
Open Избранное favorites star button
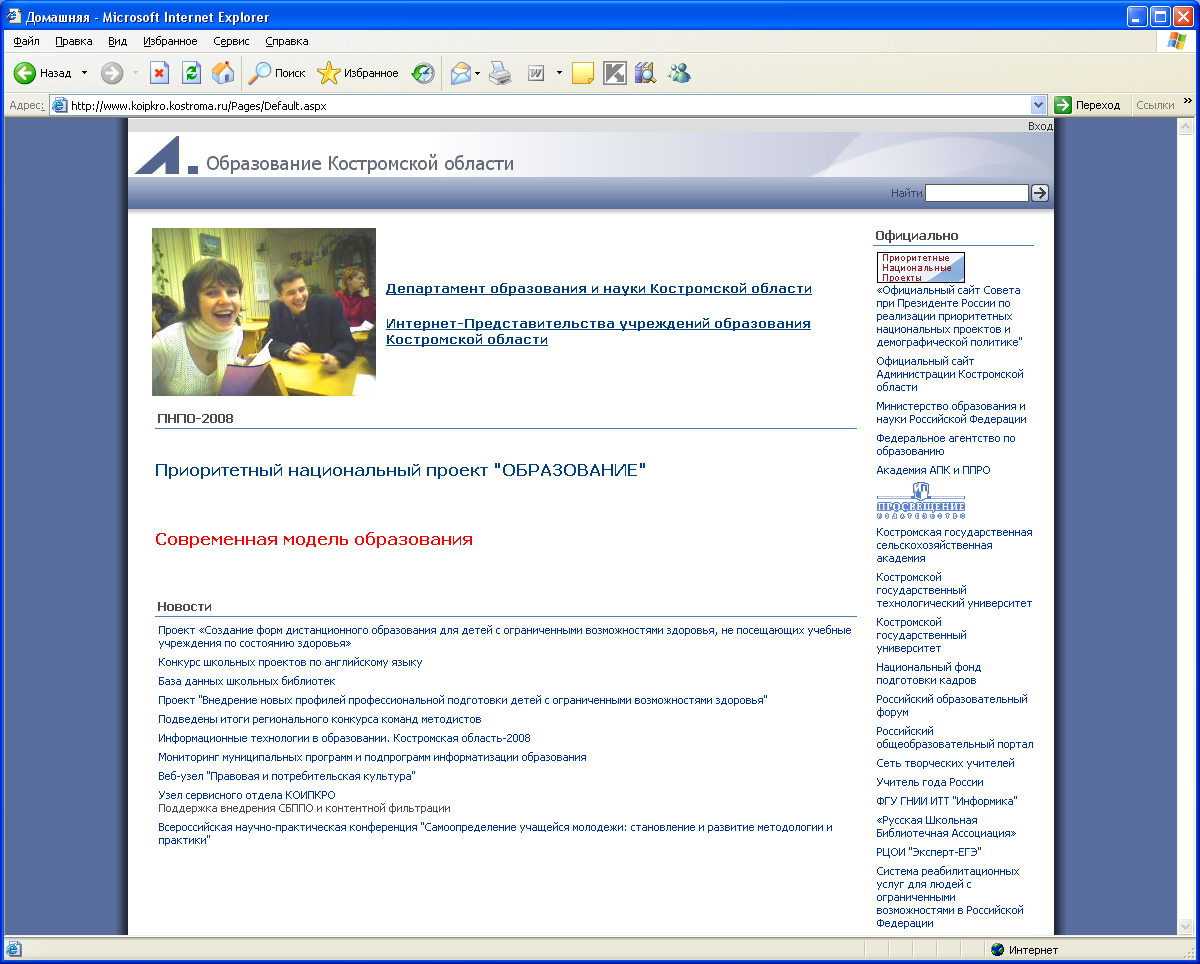point(357,73)
